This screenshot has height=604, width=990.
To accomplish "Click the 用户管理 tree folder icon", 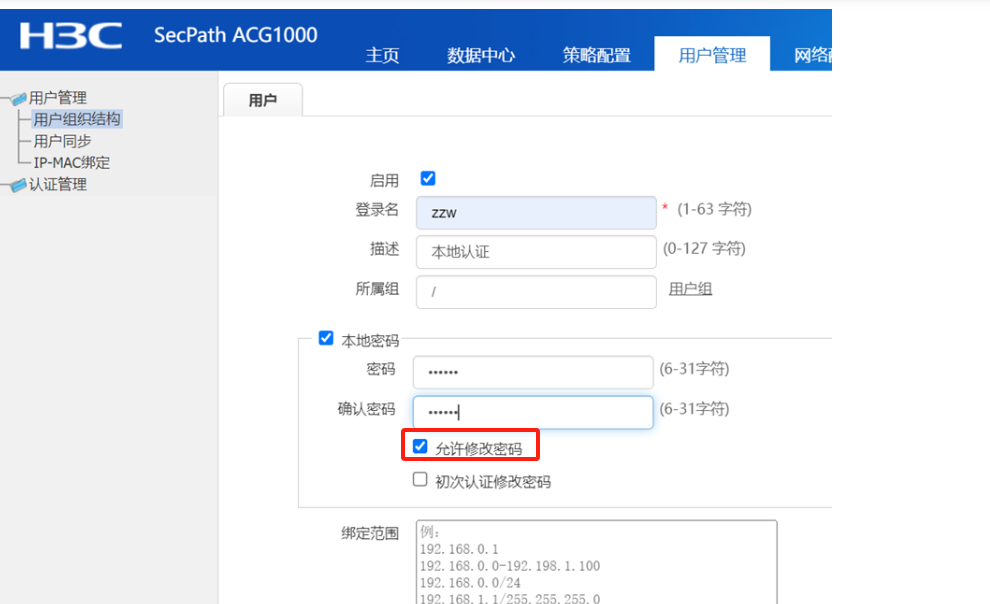I will coord(19,98).
